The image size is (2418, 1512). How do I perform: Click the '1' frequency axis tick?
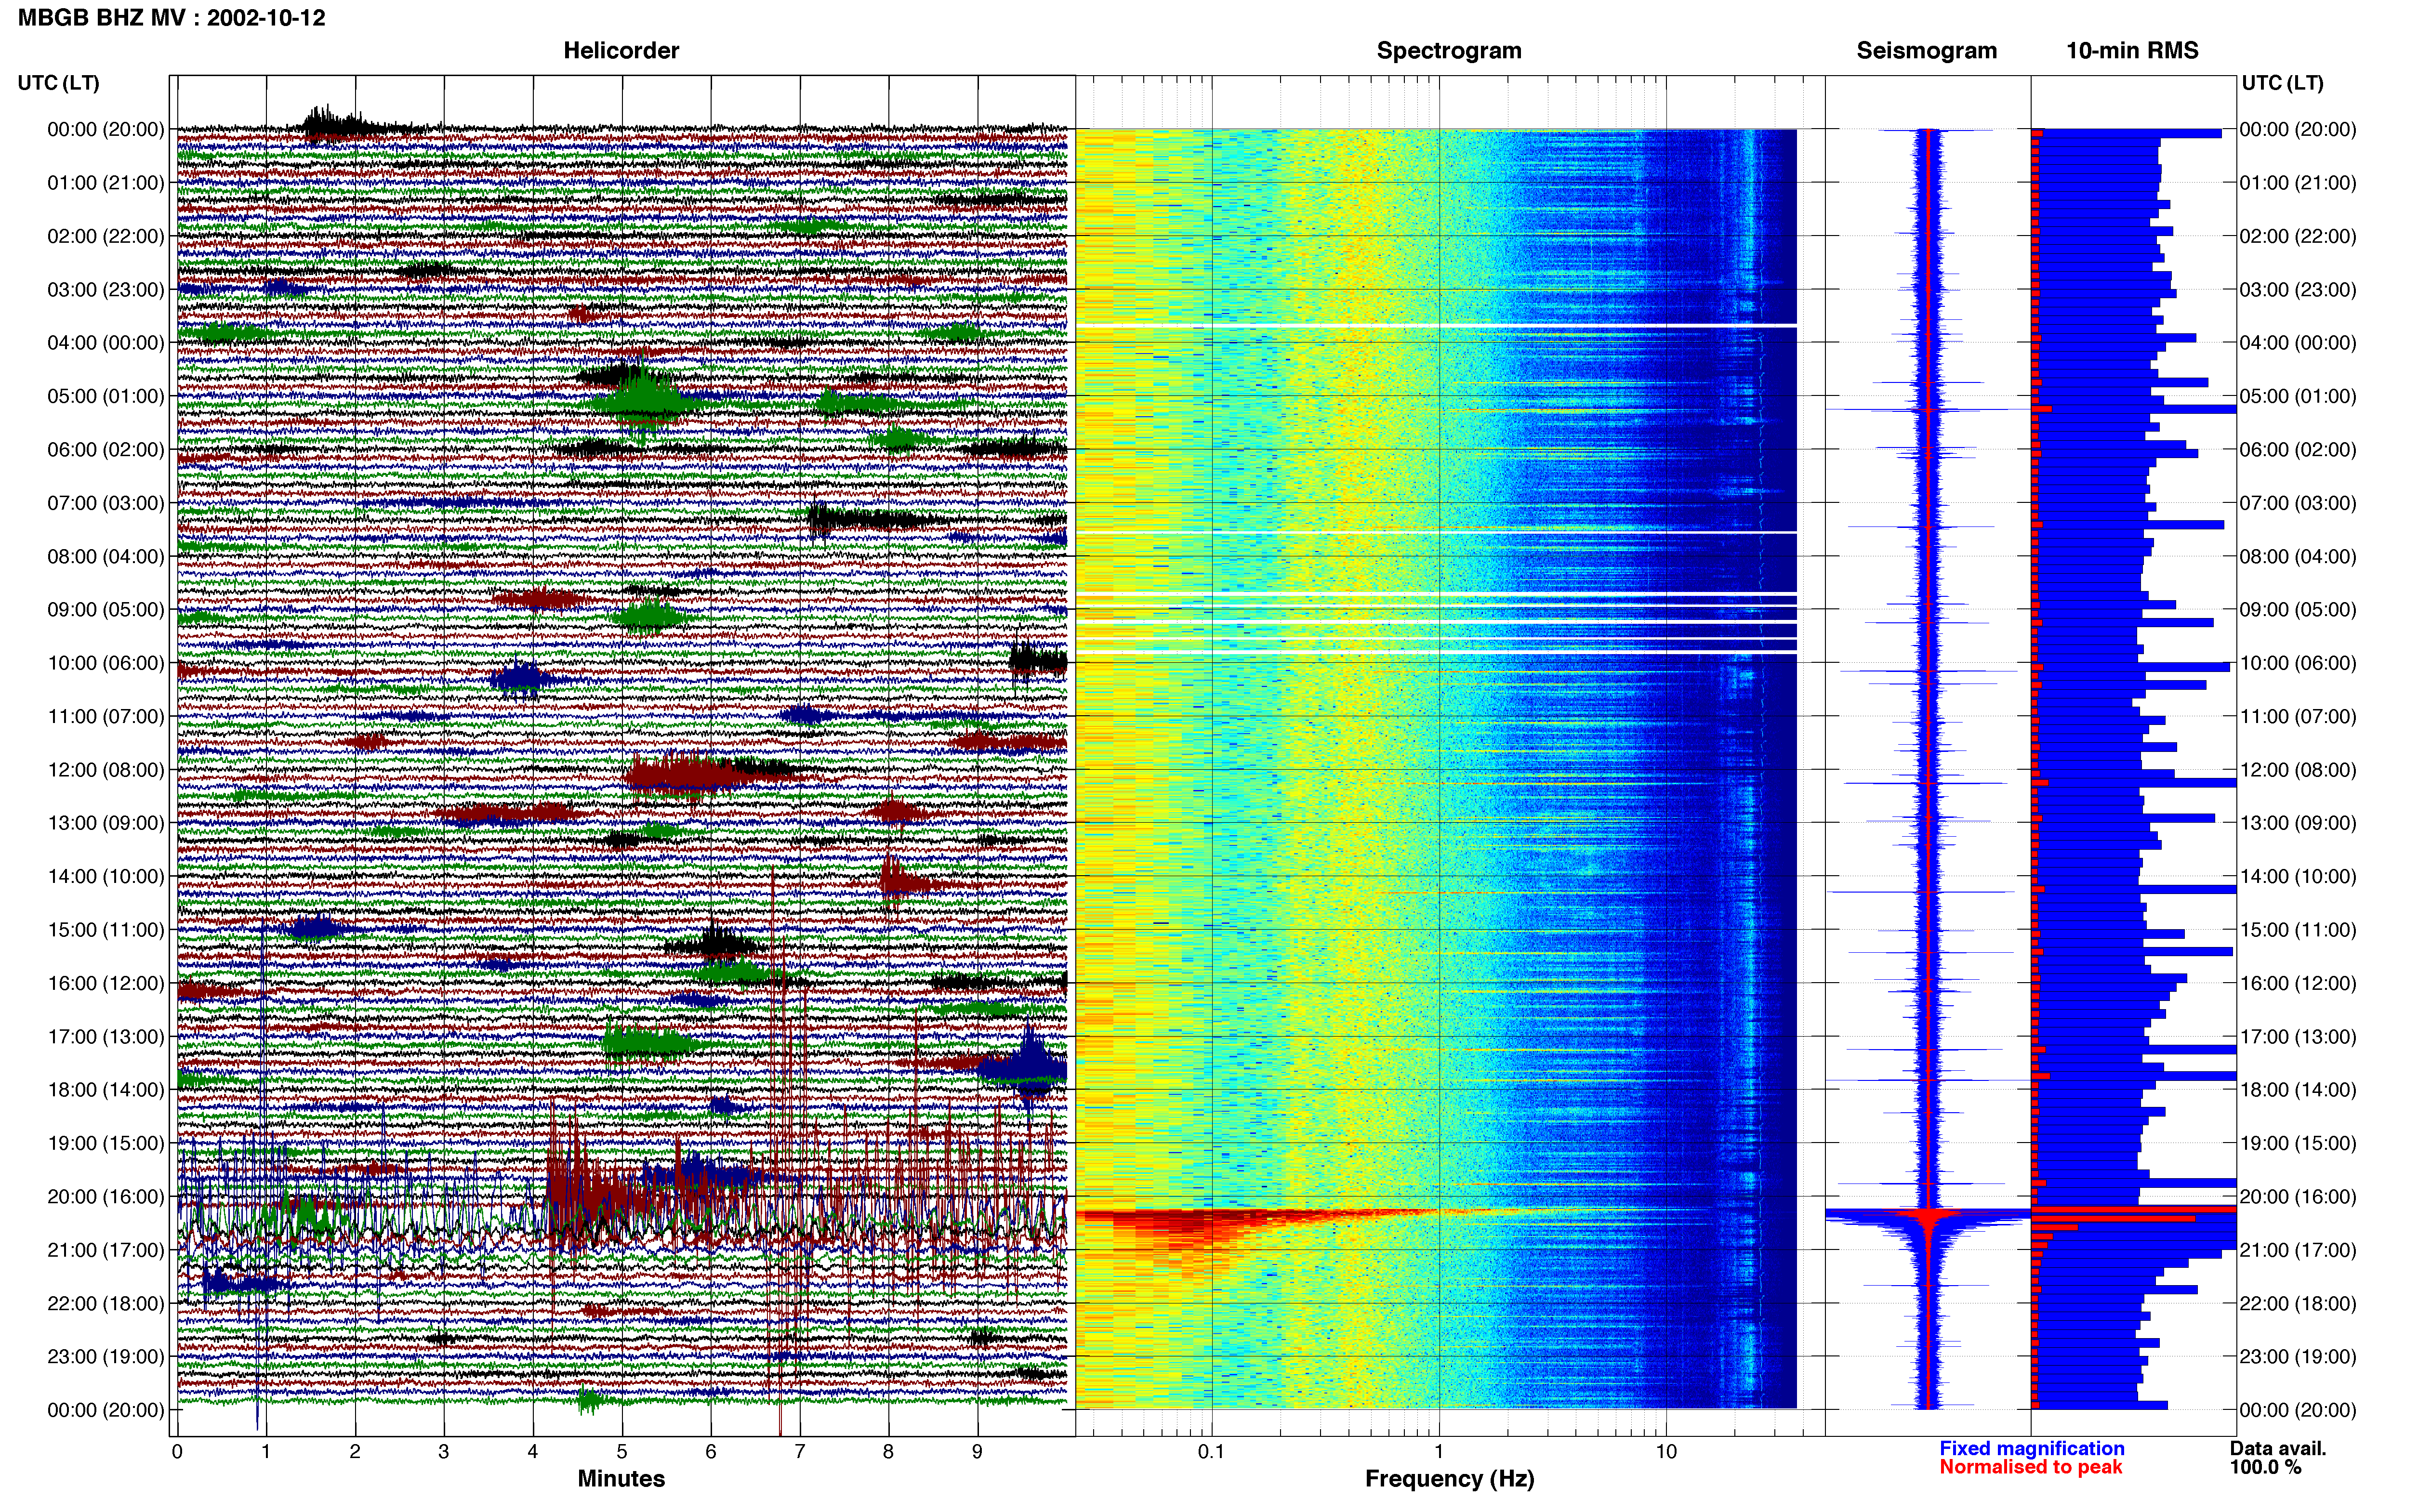coord(1439,1452)
